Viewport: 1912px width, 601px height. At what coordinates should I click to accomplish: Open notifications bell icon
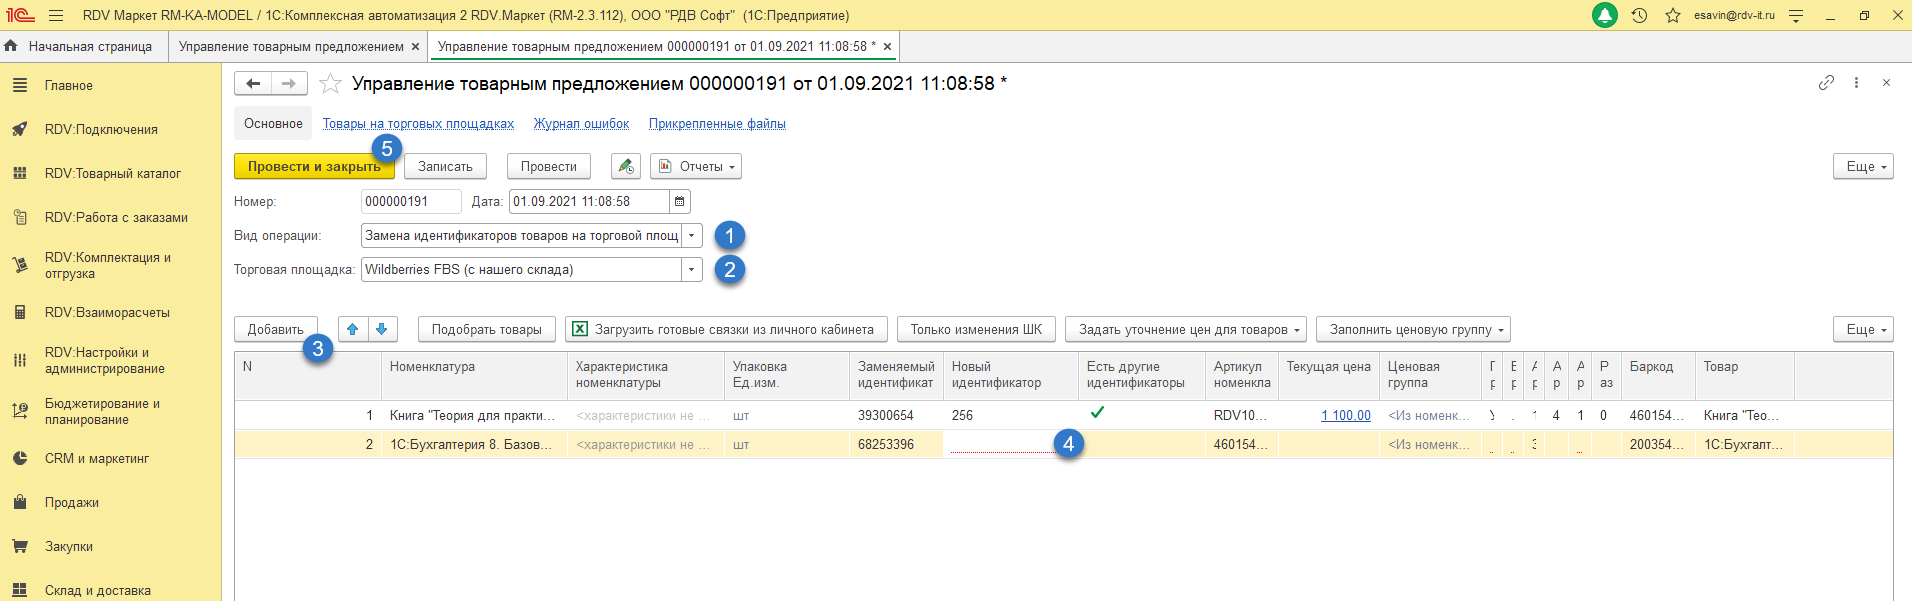1605,15
